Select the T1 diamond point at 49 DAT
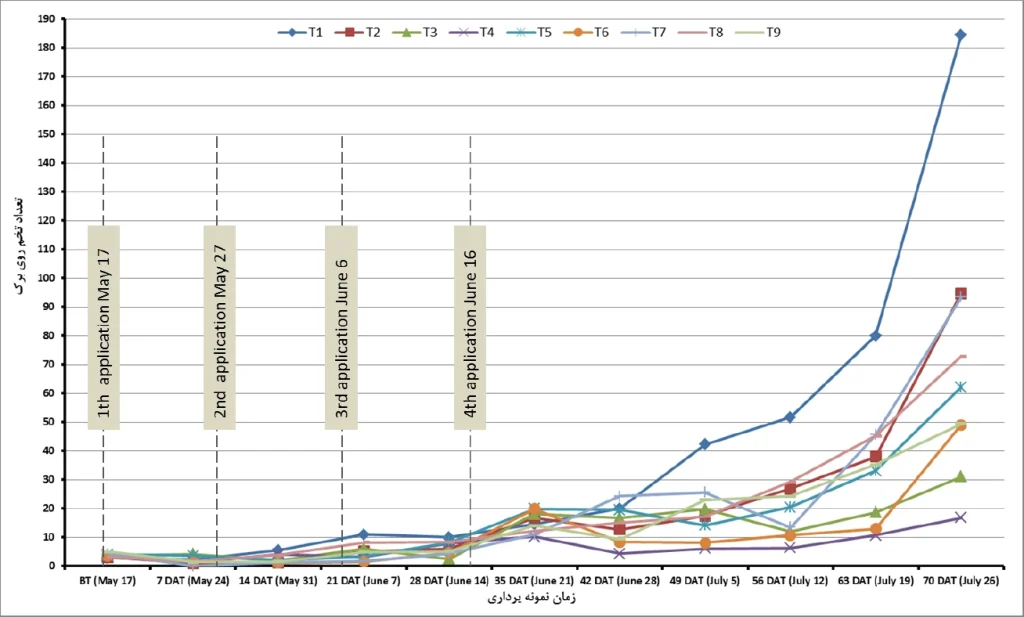This screenshot has height=617, width=1024. tap(705, 444)
